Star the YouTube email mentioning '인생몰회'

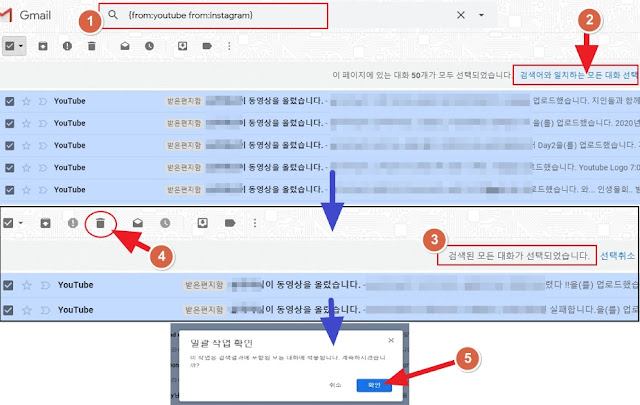[26, 190]
